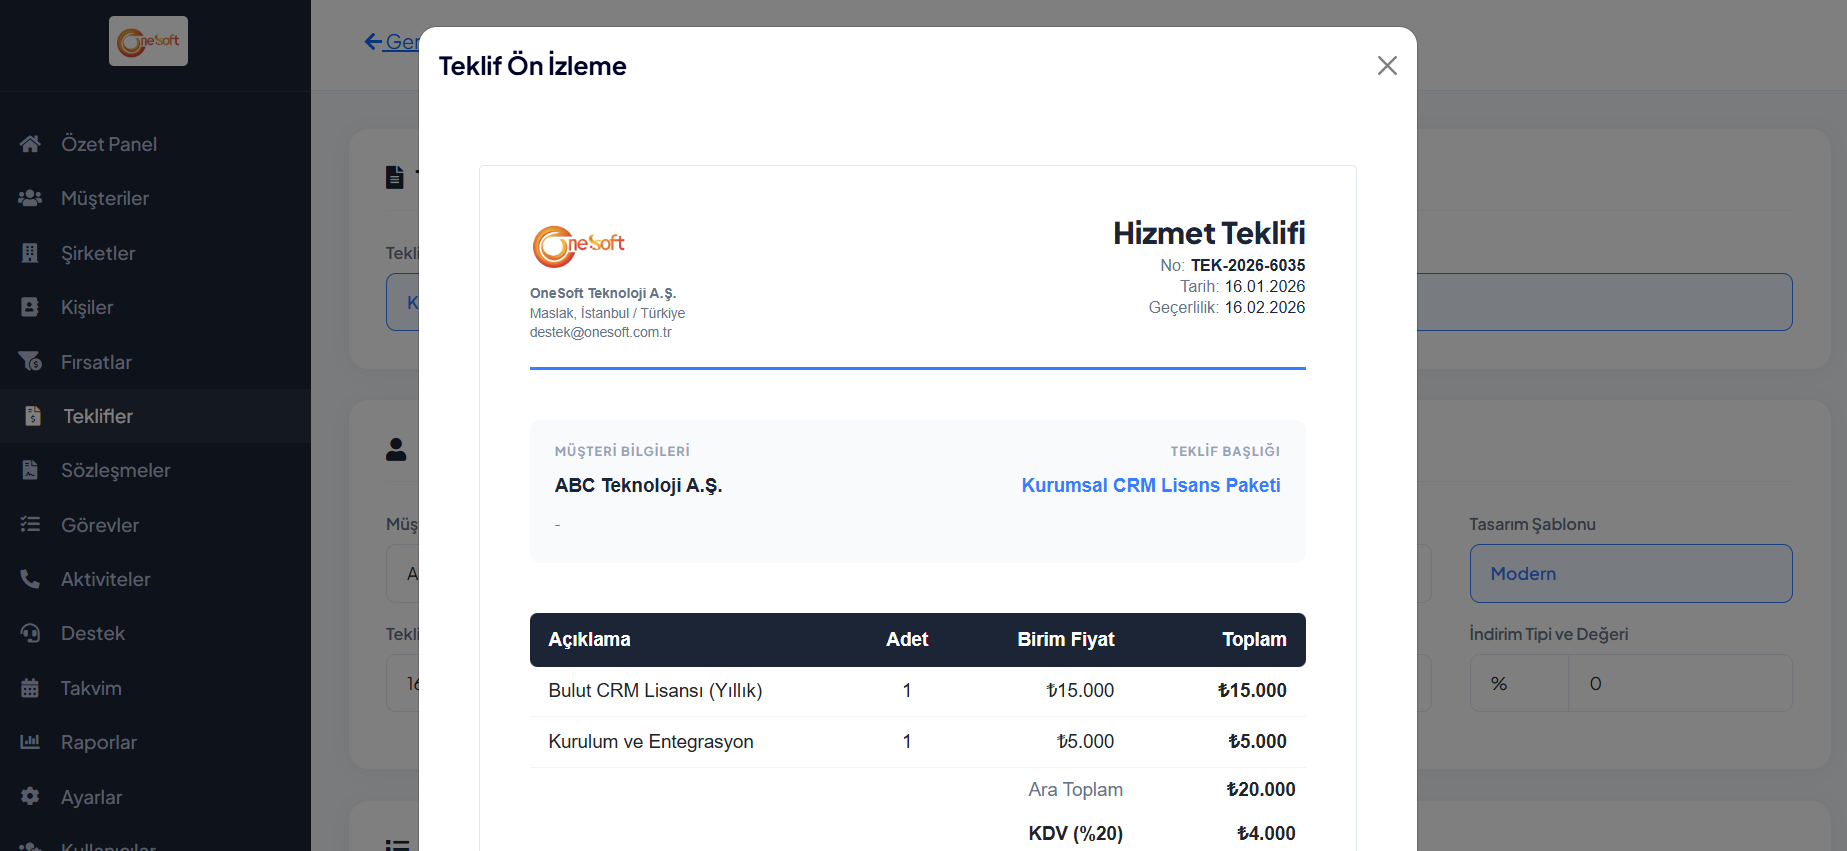Screen dimensions: 1847x851
Task: Click KDV amount ₺4.000
Action: click(x=1266, y=833)
